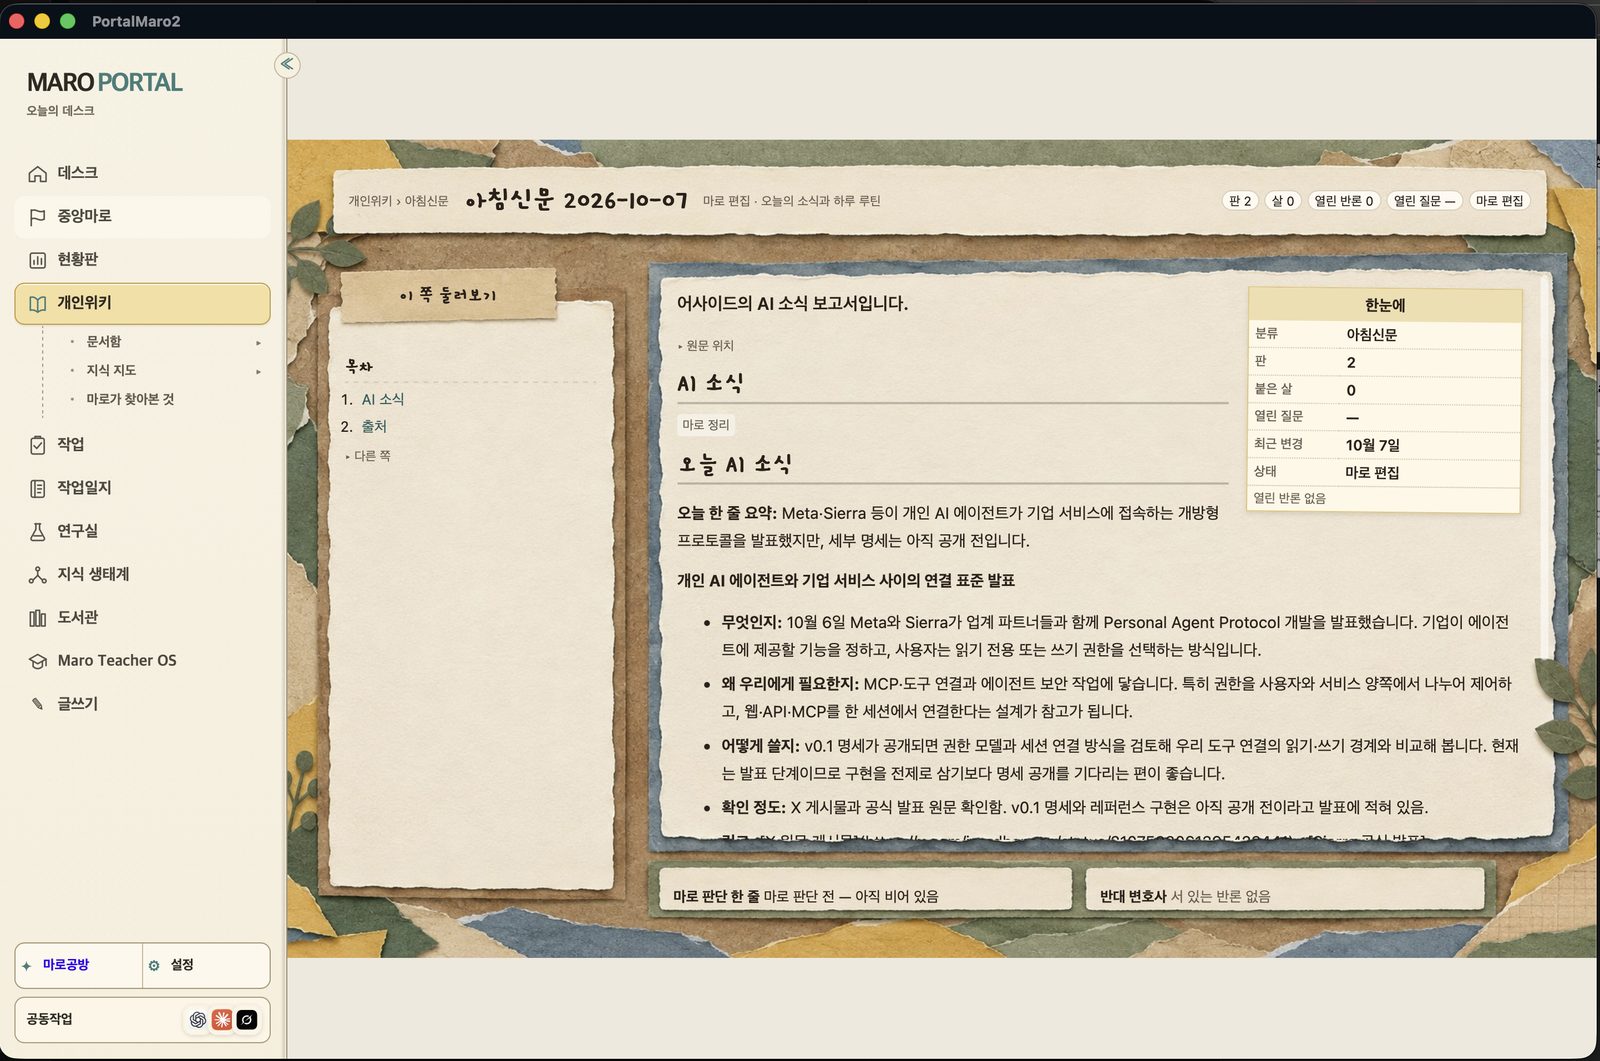Go to 작업일지 from the sidebar

[142, 488]
